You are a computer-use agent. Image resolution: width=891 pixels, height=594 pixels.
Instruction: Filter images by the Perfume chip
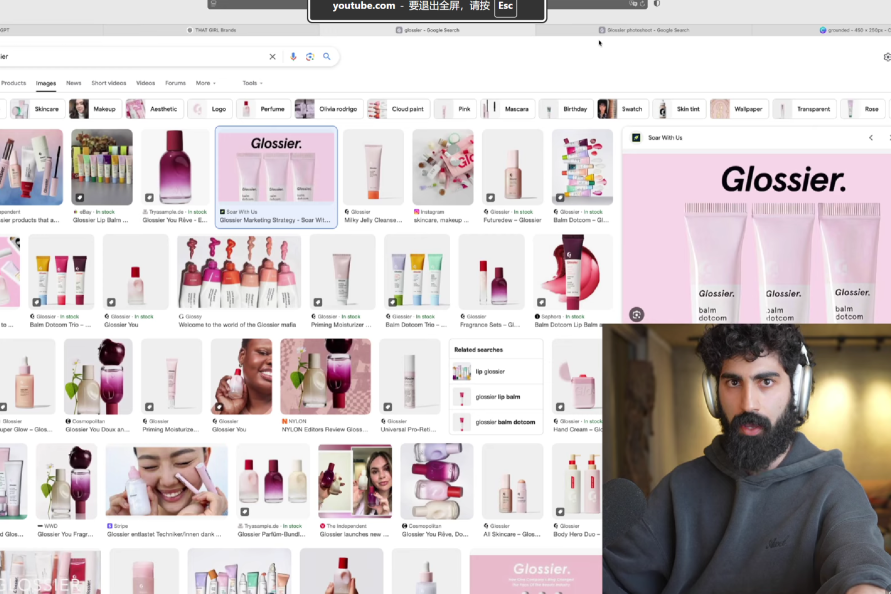[263, 109]
